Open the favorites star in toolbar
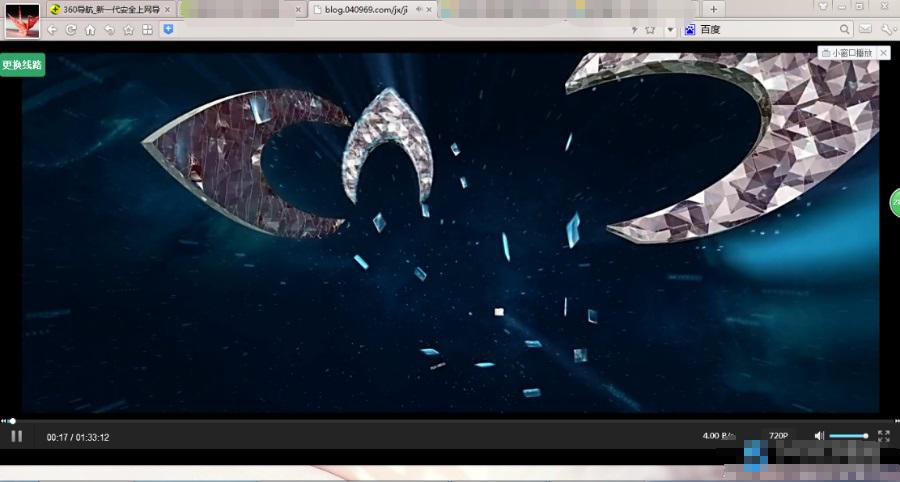The height and width of the screenshot is (482, 900). tap(128, 30)
